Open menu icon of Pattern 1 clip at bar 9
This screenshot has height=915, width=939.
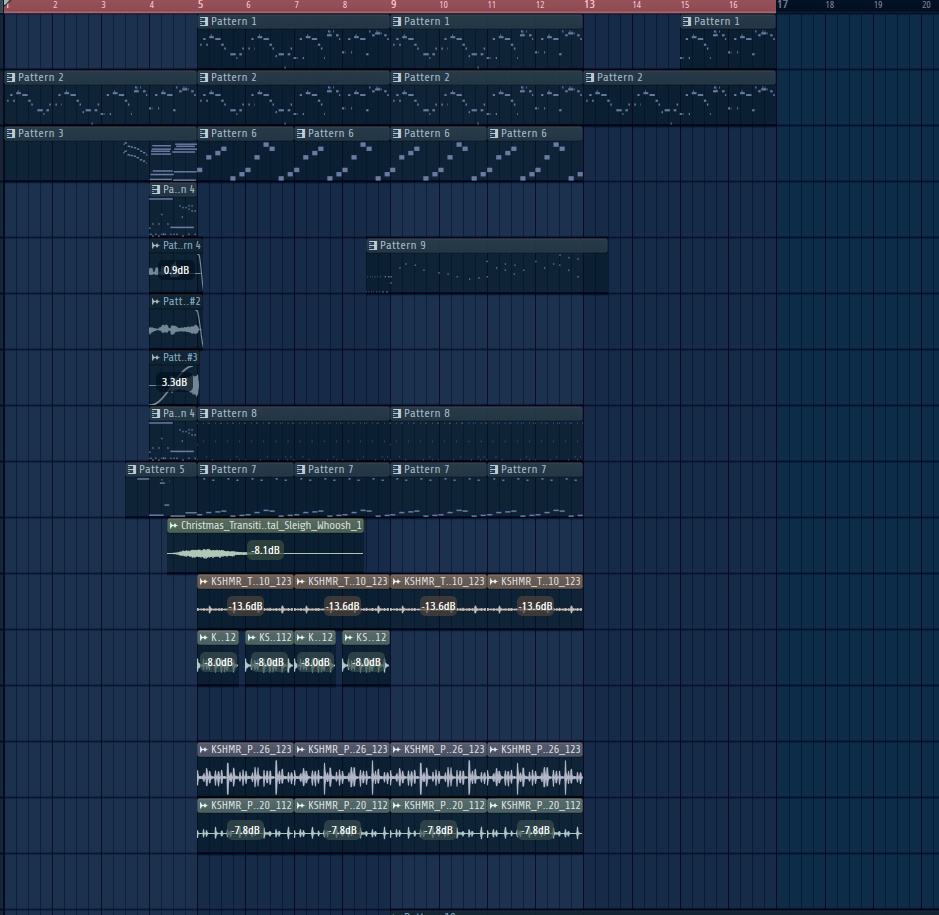pos(396,22)
